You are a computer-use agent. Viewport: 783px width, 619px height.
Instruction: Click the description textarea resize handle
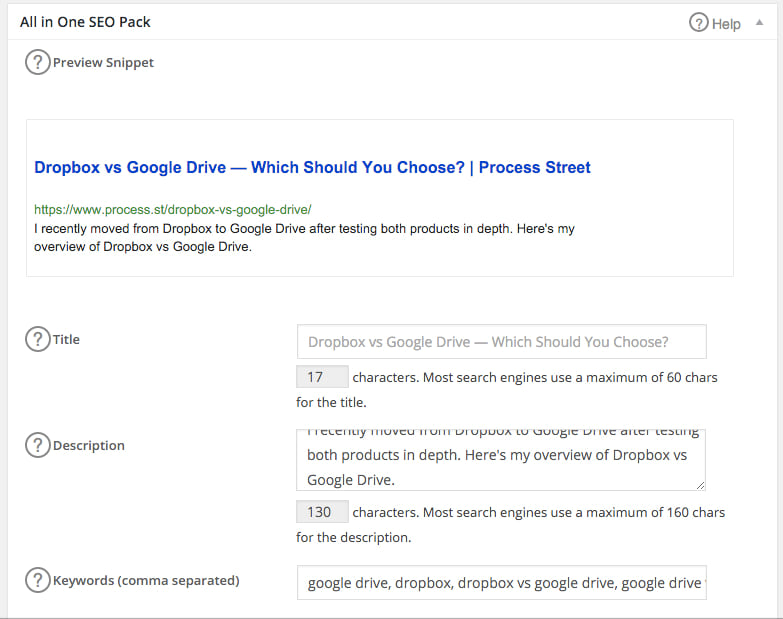pyautogui.click(x=700, y=485)
